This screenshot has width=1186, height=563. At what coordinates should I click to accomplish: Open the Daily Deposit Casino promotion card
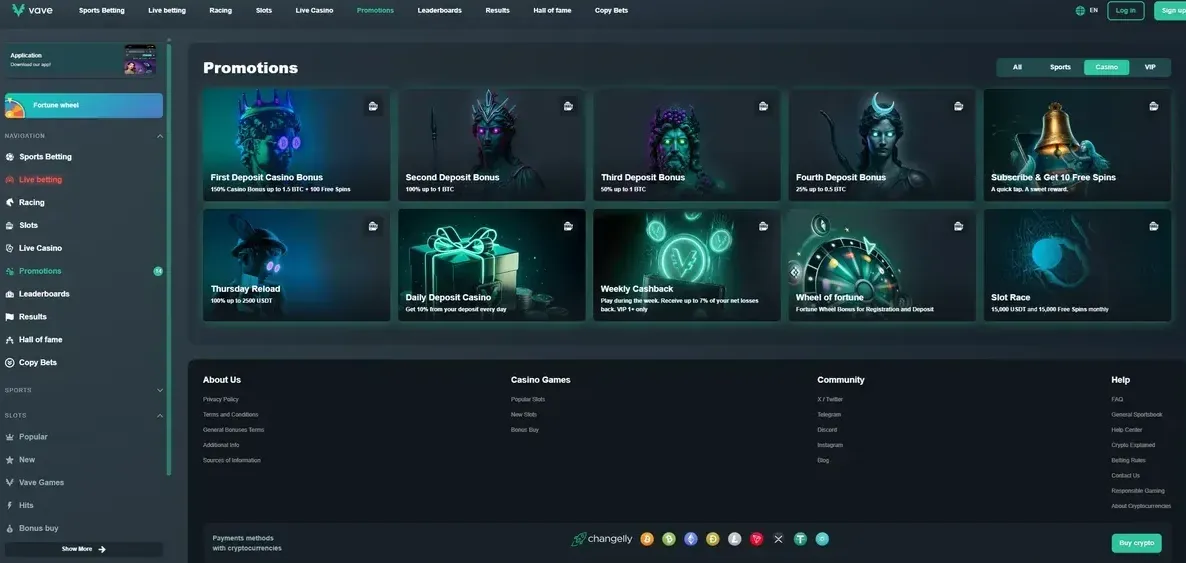coord(492,265)
